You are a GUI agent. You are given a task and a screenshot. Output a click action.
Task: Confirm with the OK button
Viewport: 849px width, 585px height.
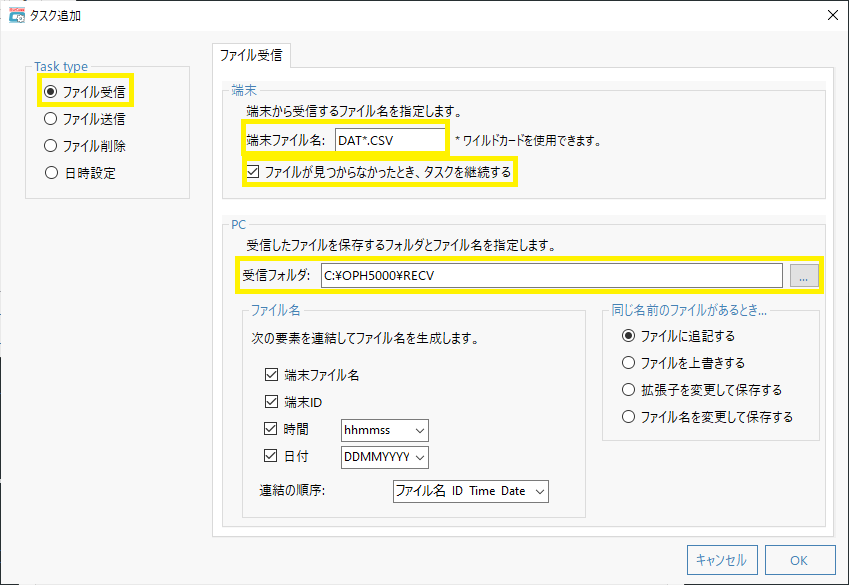800,560
